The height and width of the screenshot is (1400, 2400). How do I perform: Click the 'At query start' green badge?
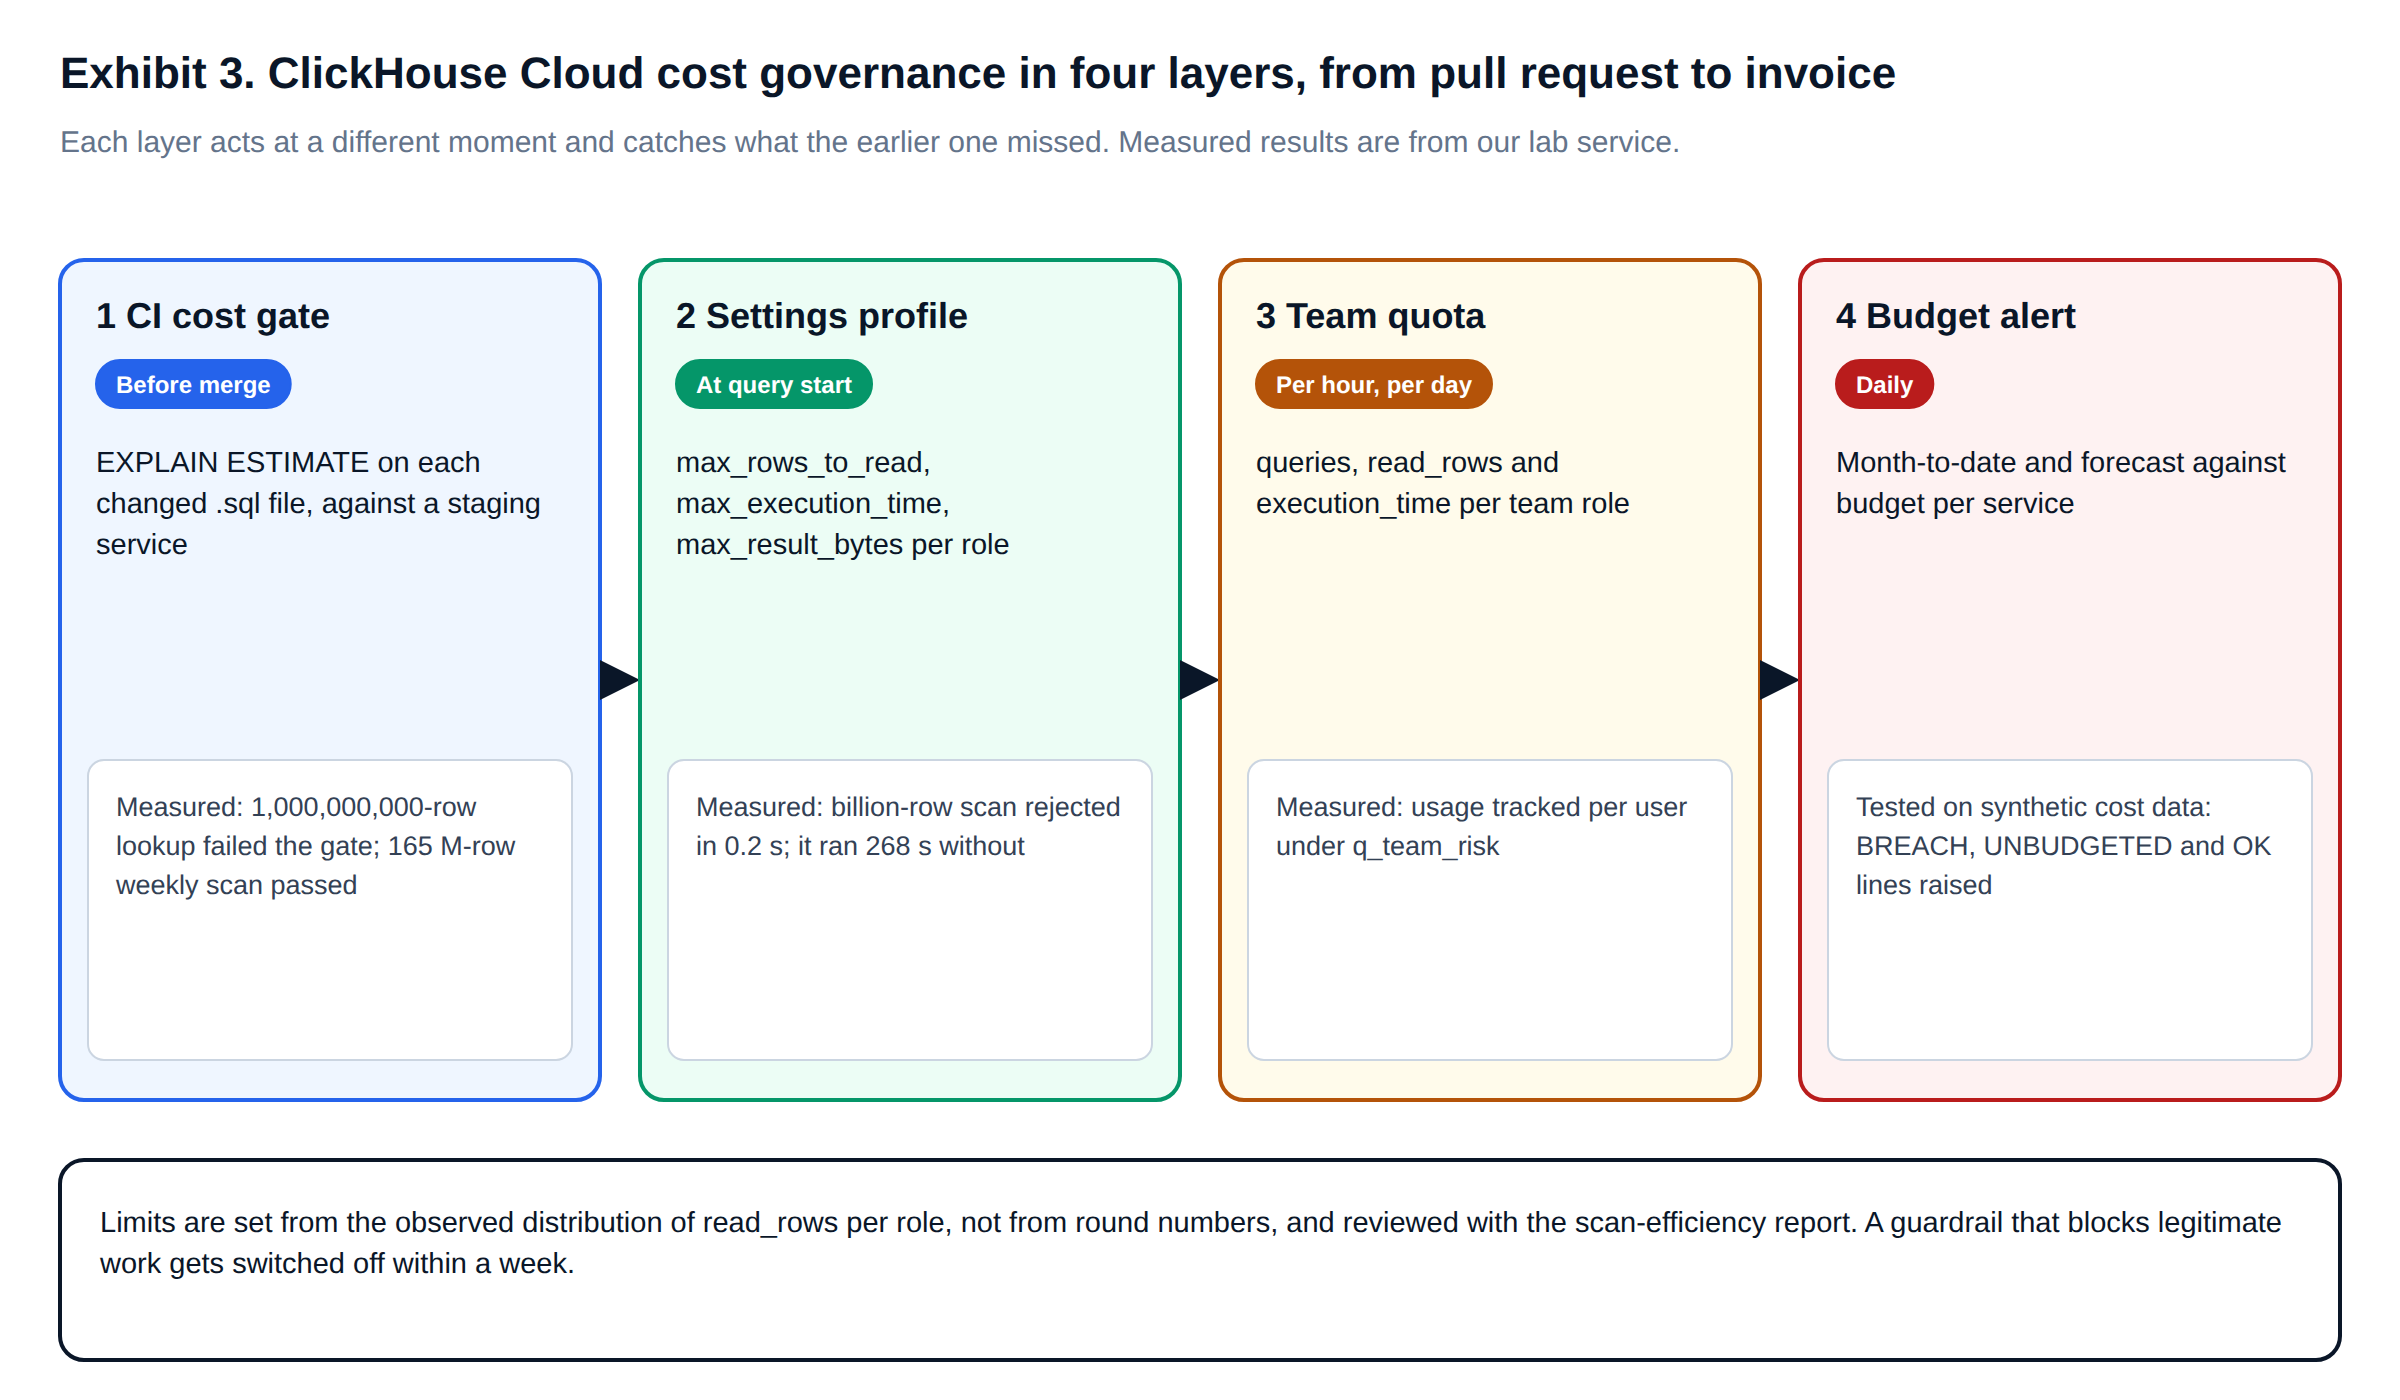click(x=774, y=384)
